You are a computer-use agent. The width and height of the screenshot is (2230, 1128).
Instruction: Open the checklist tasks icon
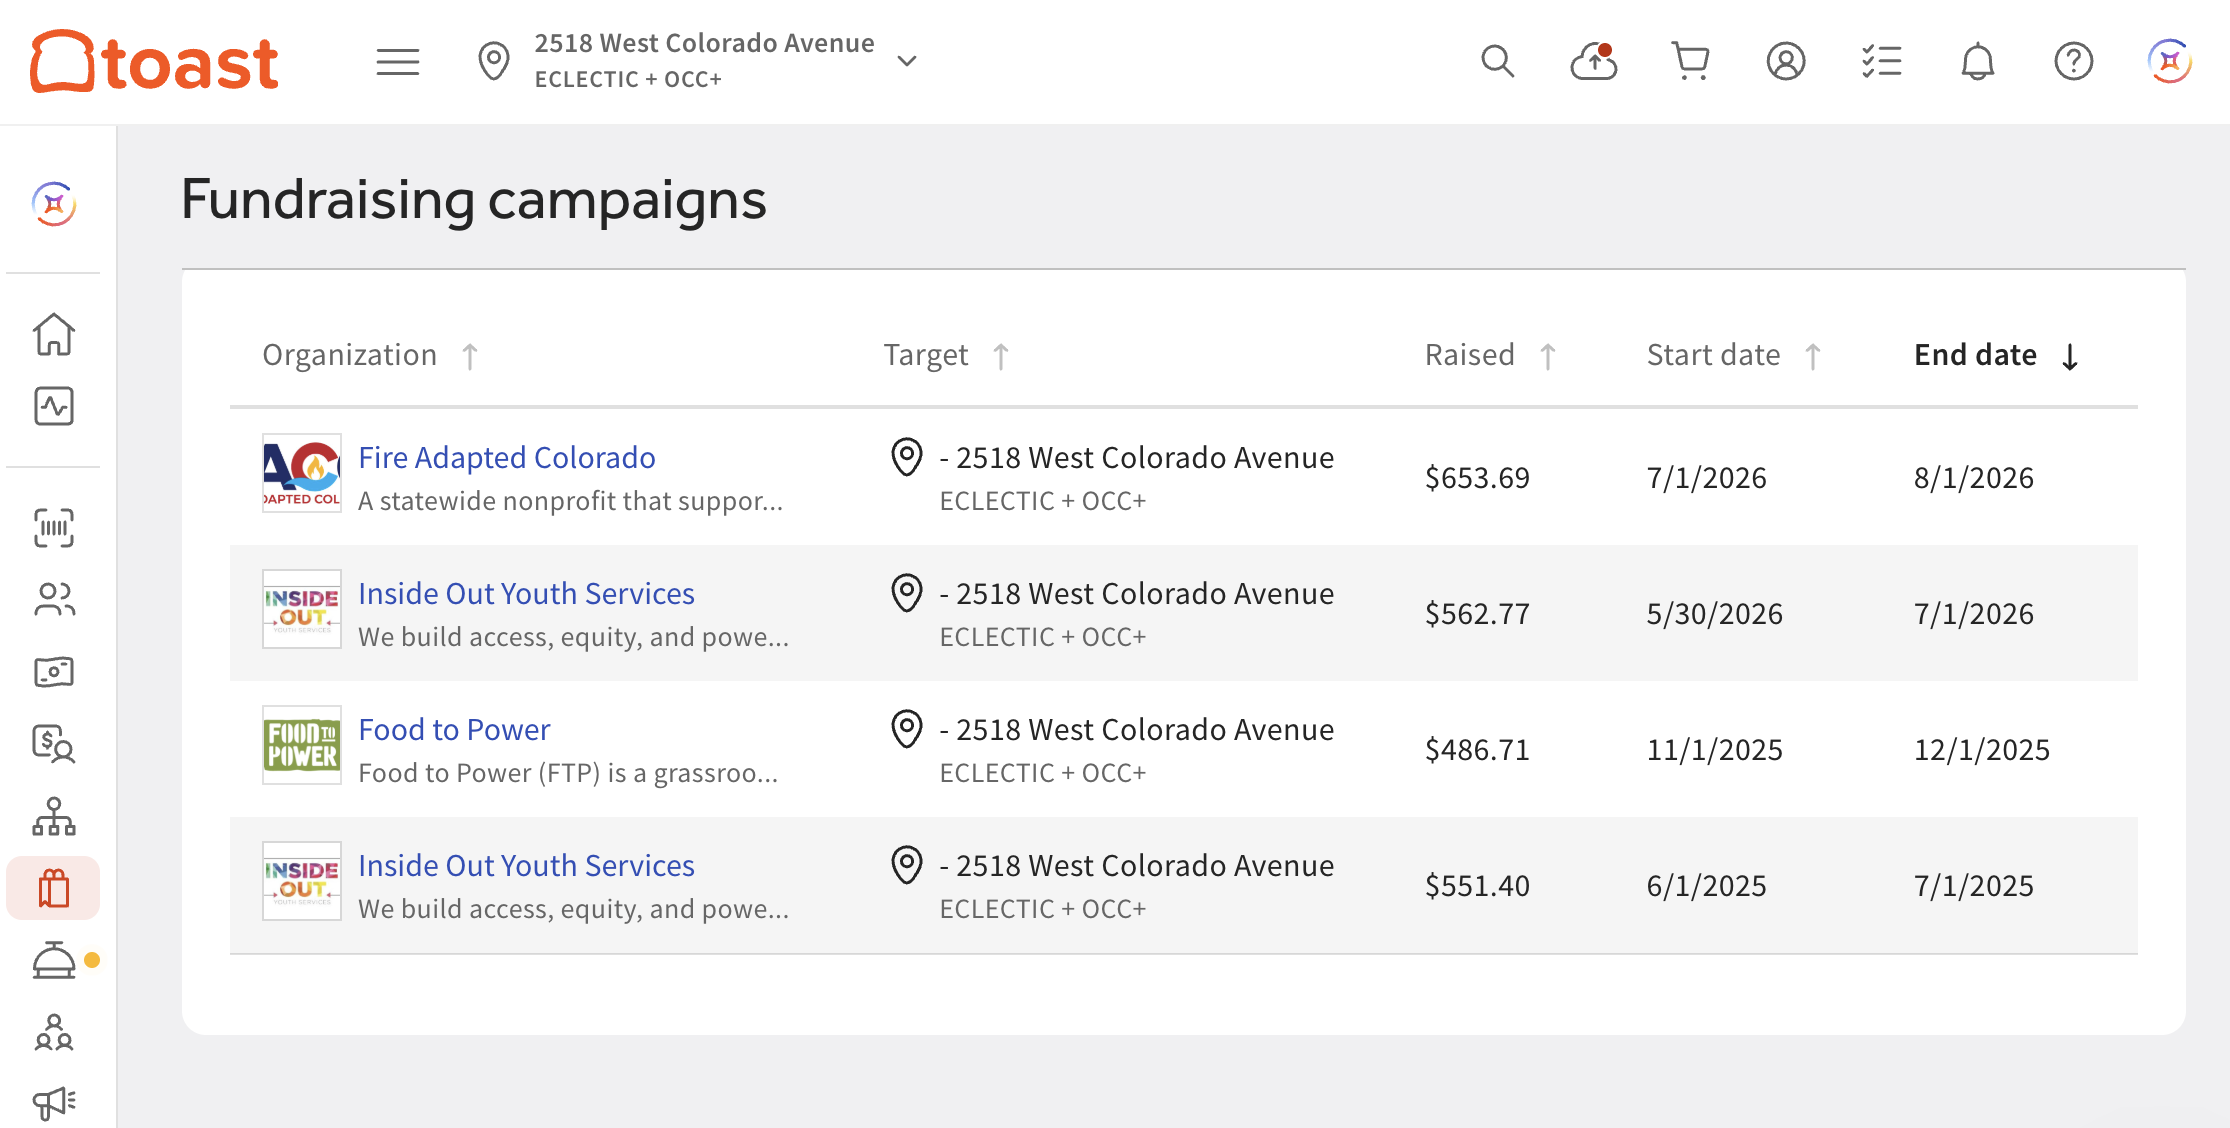(x=1882, y=62)
